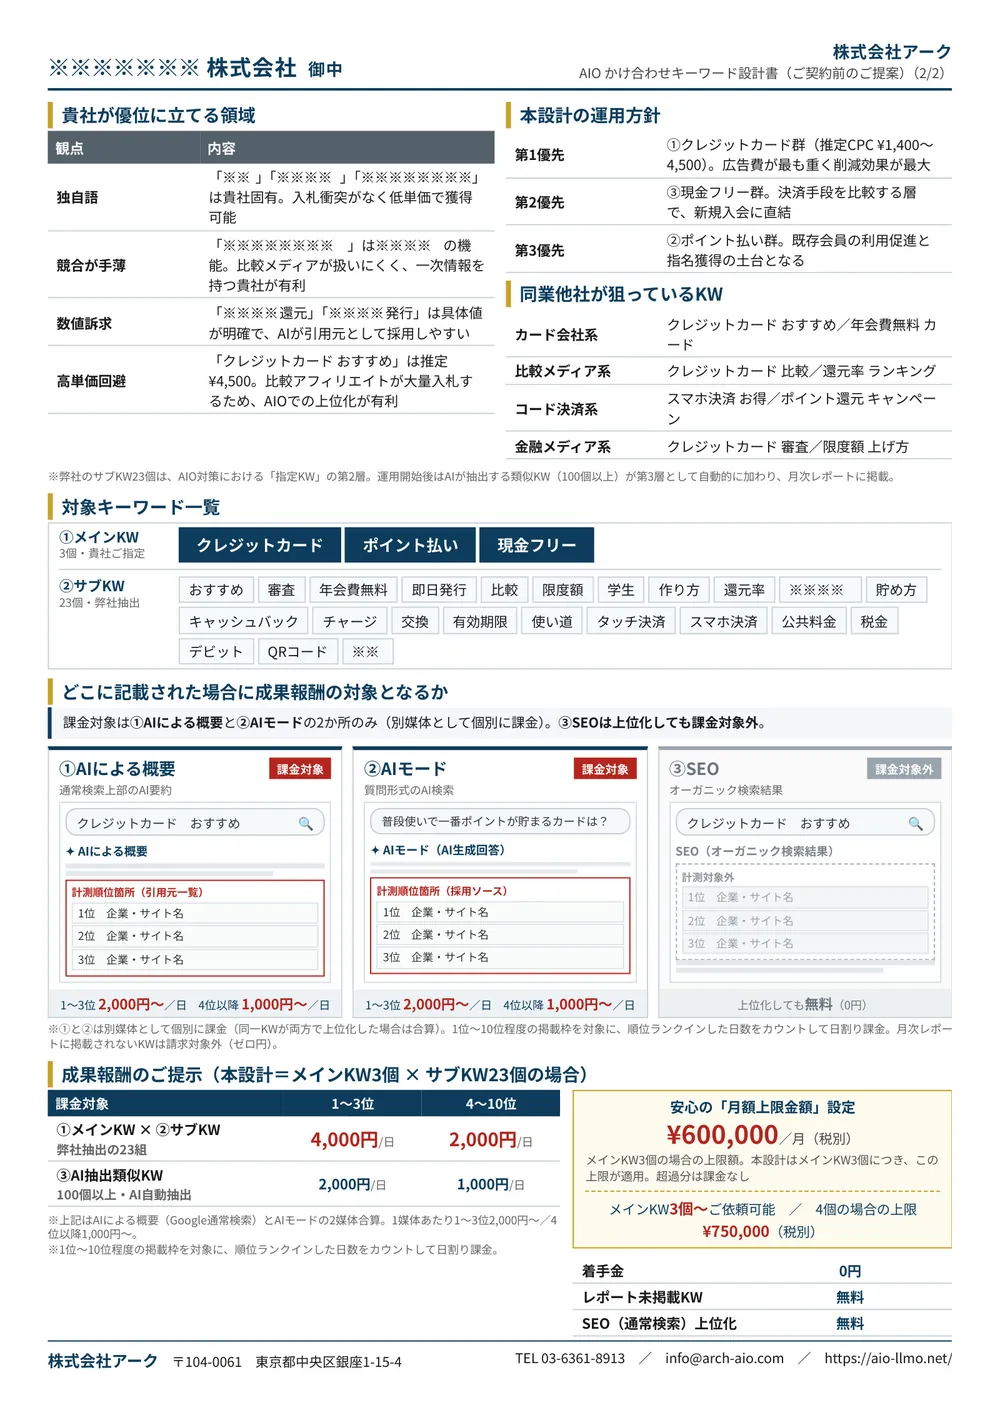Click the 課金対象 badge on the AIモード card
Screen dimensions: 1000x1415
606,769
